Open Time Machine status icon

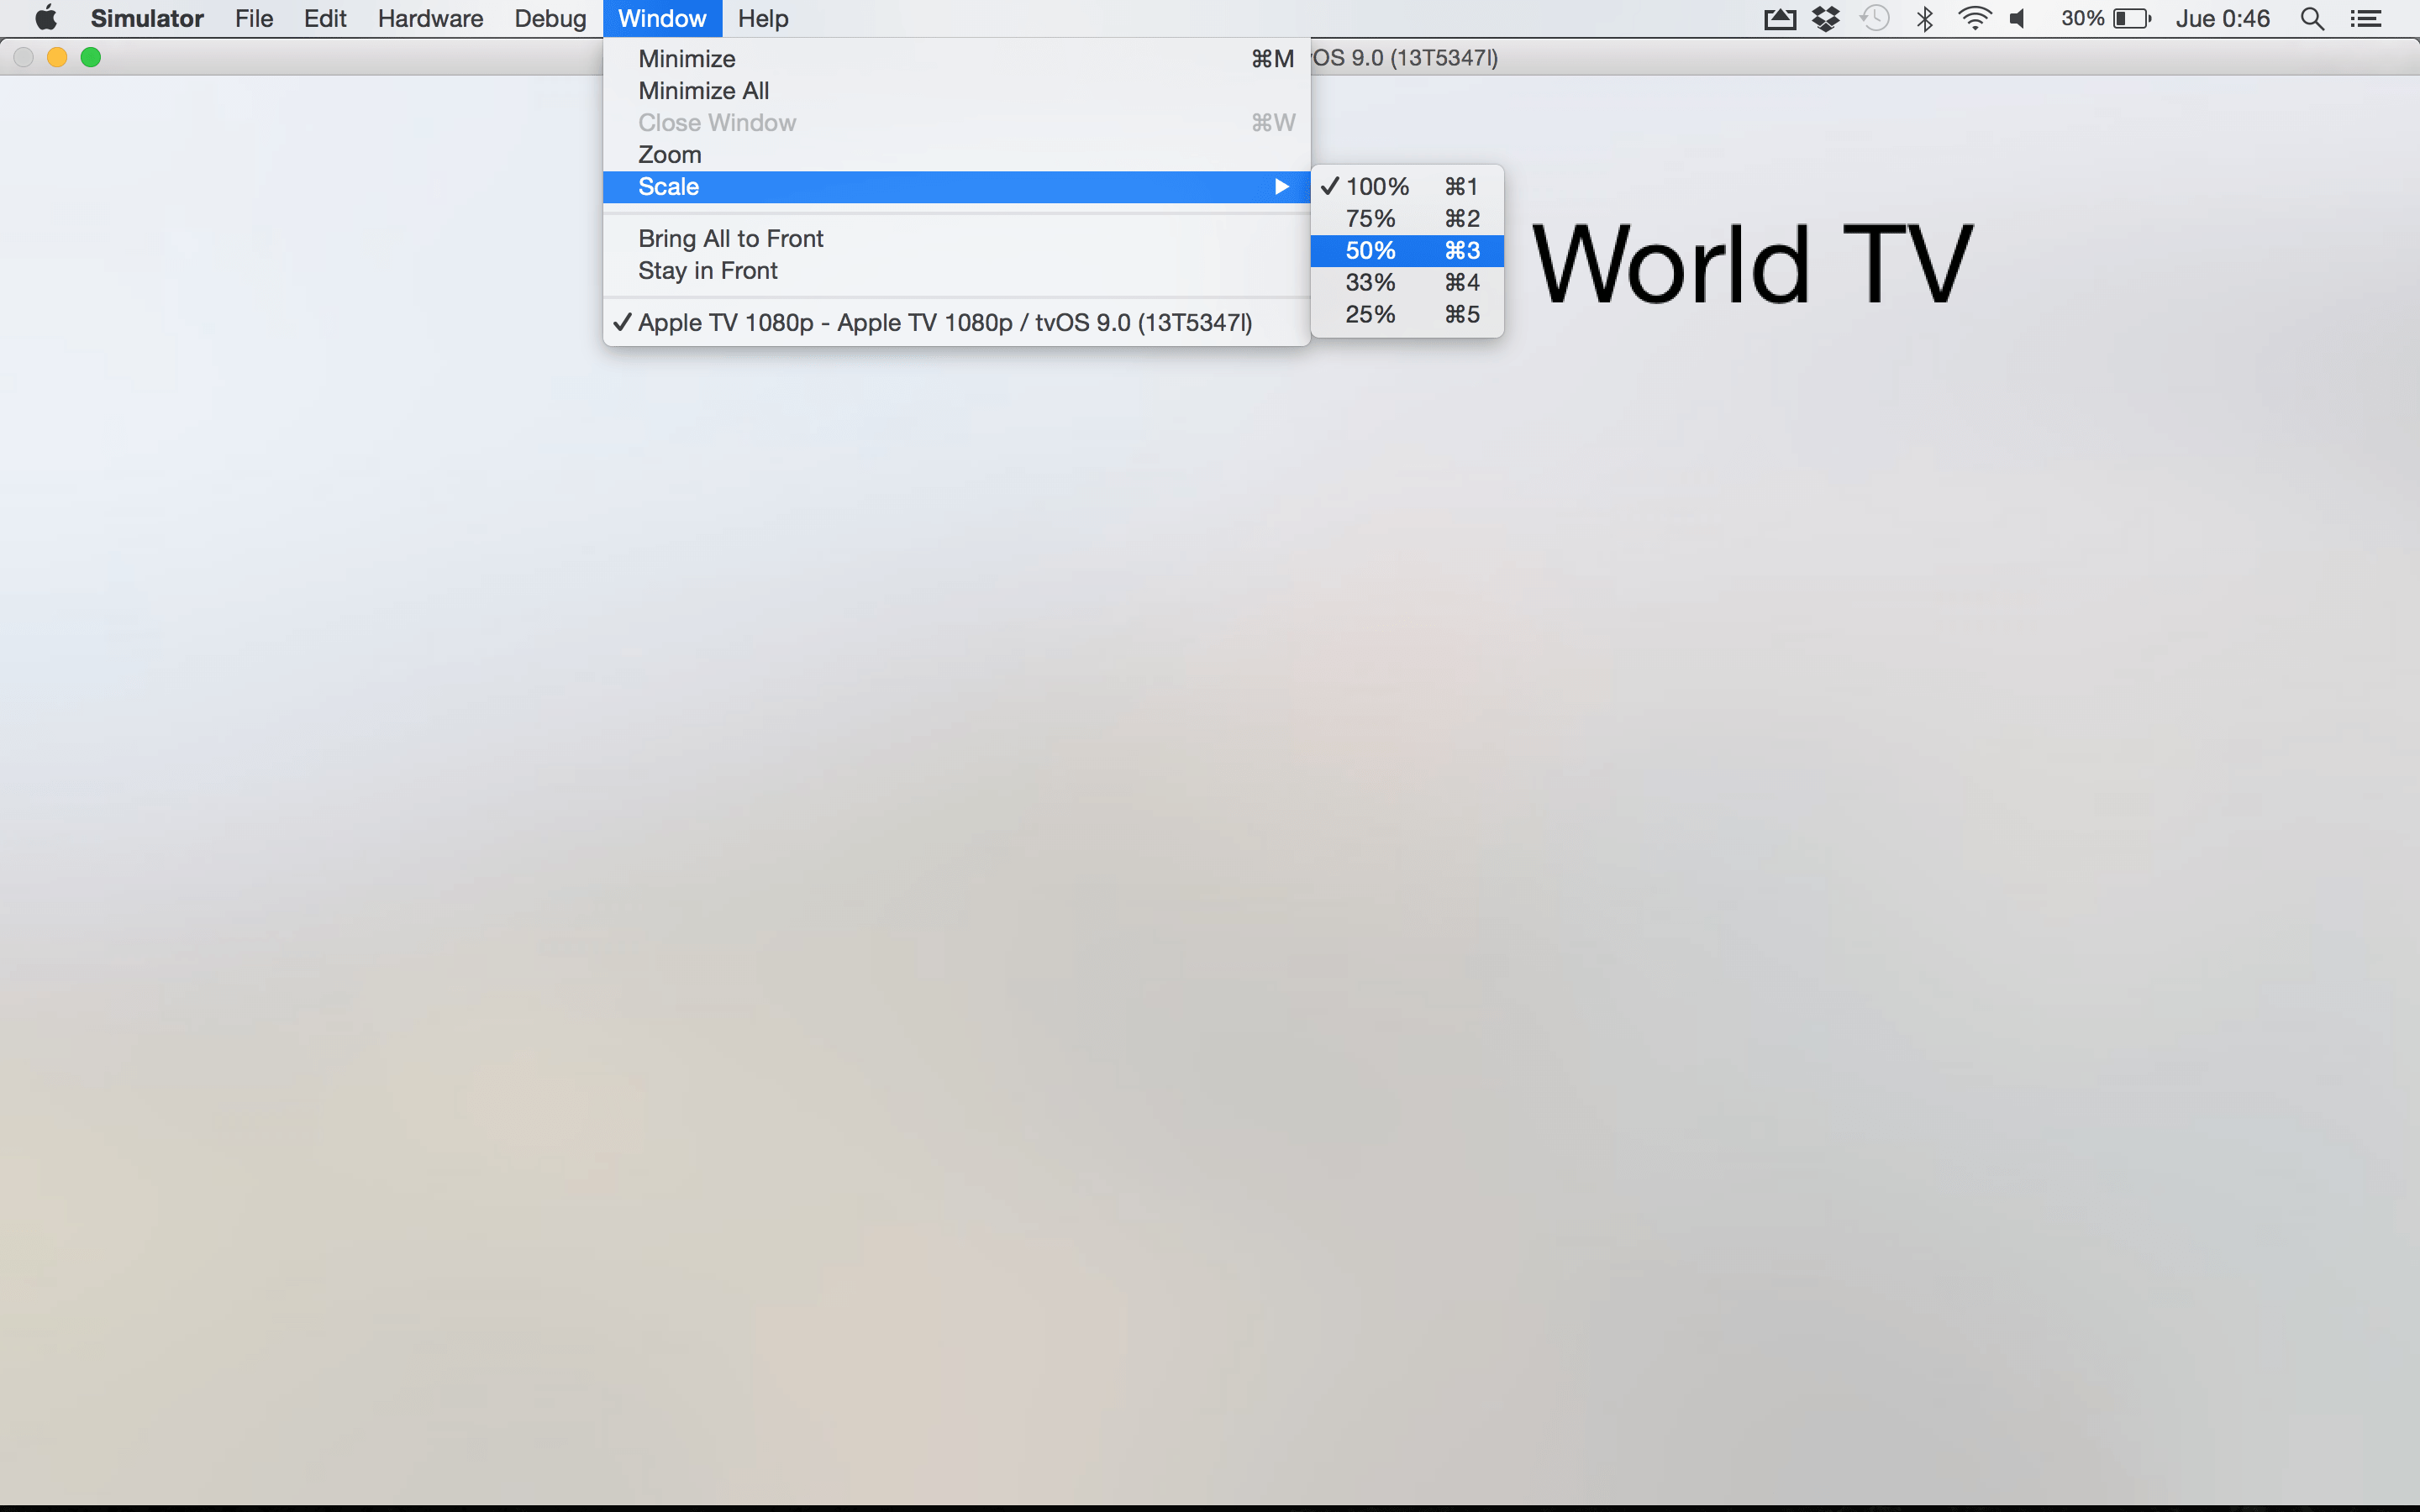(1875, 18)
